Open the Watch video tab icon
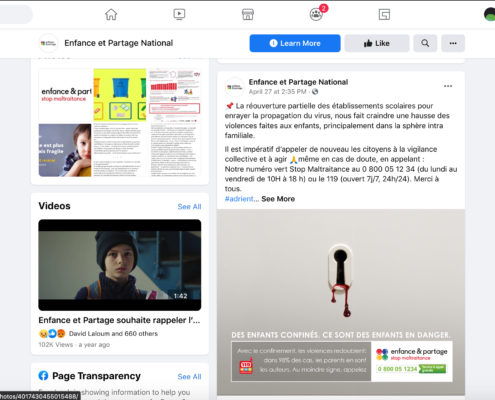The height and width of the screenshot is (400, 495). 179,14
